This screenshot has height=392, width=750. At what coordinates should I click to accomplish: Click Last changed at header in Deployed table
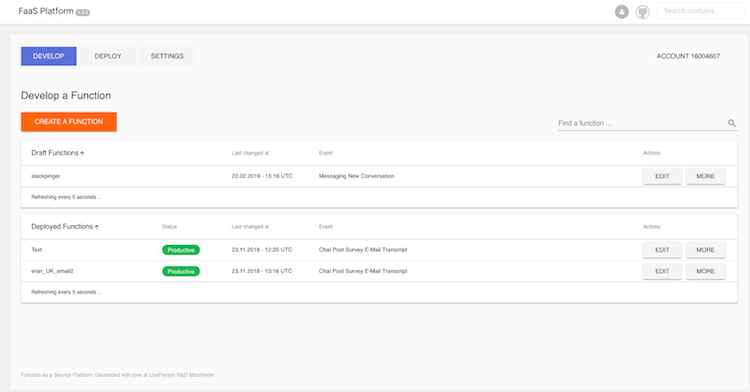(250, 227)
